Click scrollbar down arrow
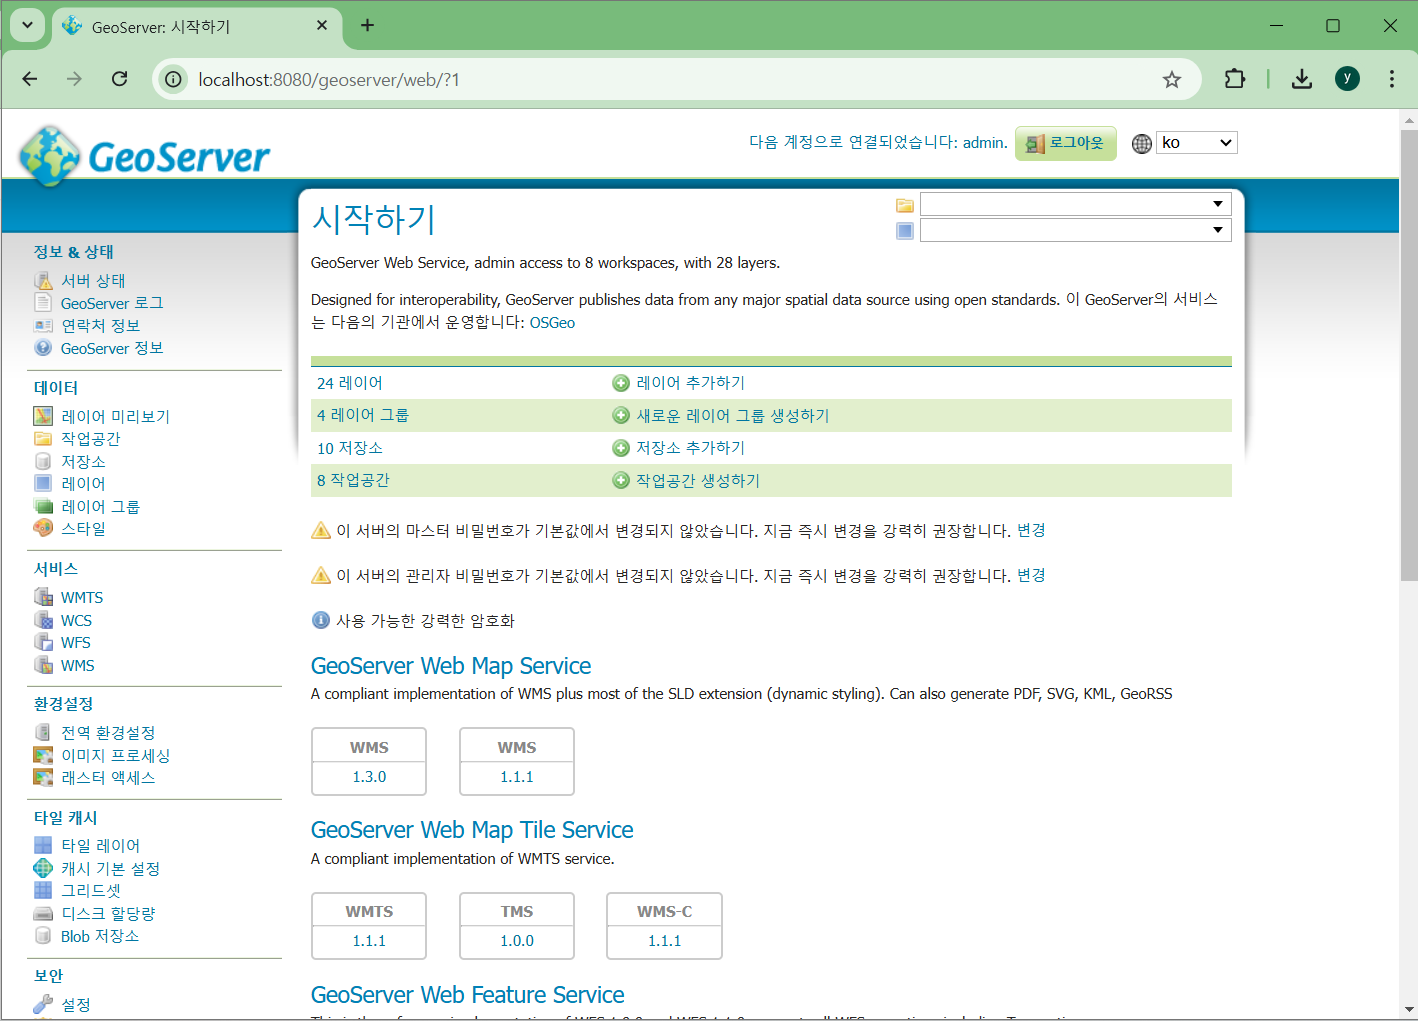1418x1021 pixels. pos(1409,1009)
